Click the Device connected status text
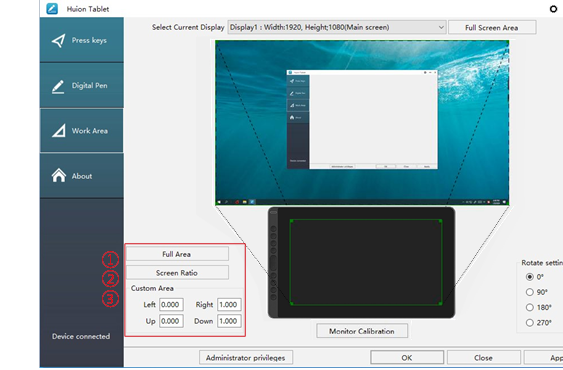This screenshot has height=370, width=563. [x=81, y=336]
